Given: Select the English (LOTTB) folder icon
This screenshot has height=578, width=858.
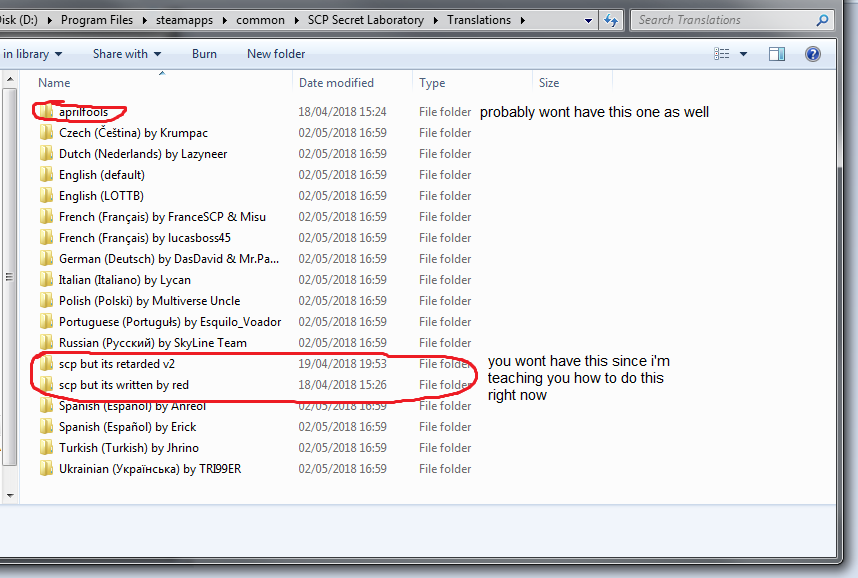Looking at the screenshot, I should (46, 195).
